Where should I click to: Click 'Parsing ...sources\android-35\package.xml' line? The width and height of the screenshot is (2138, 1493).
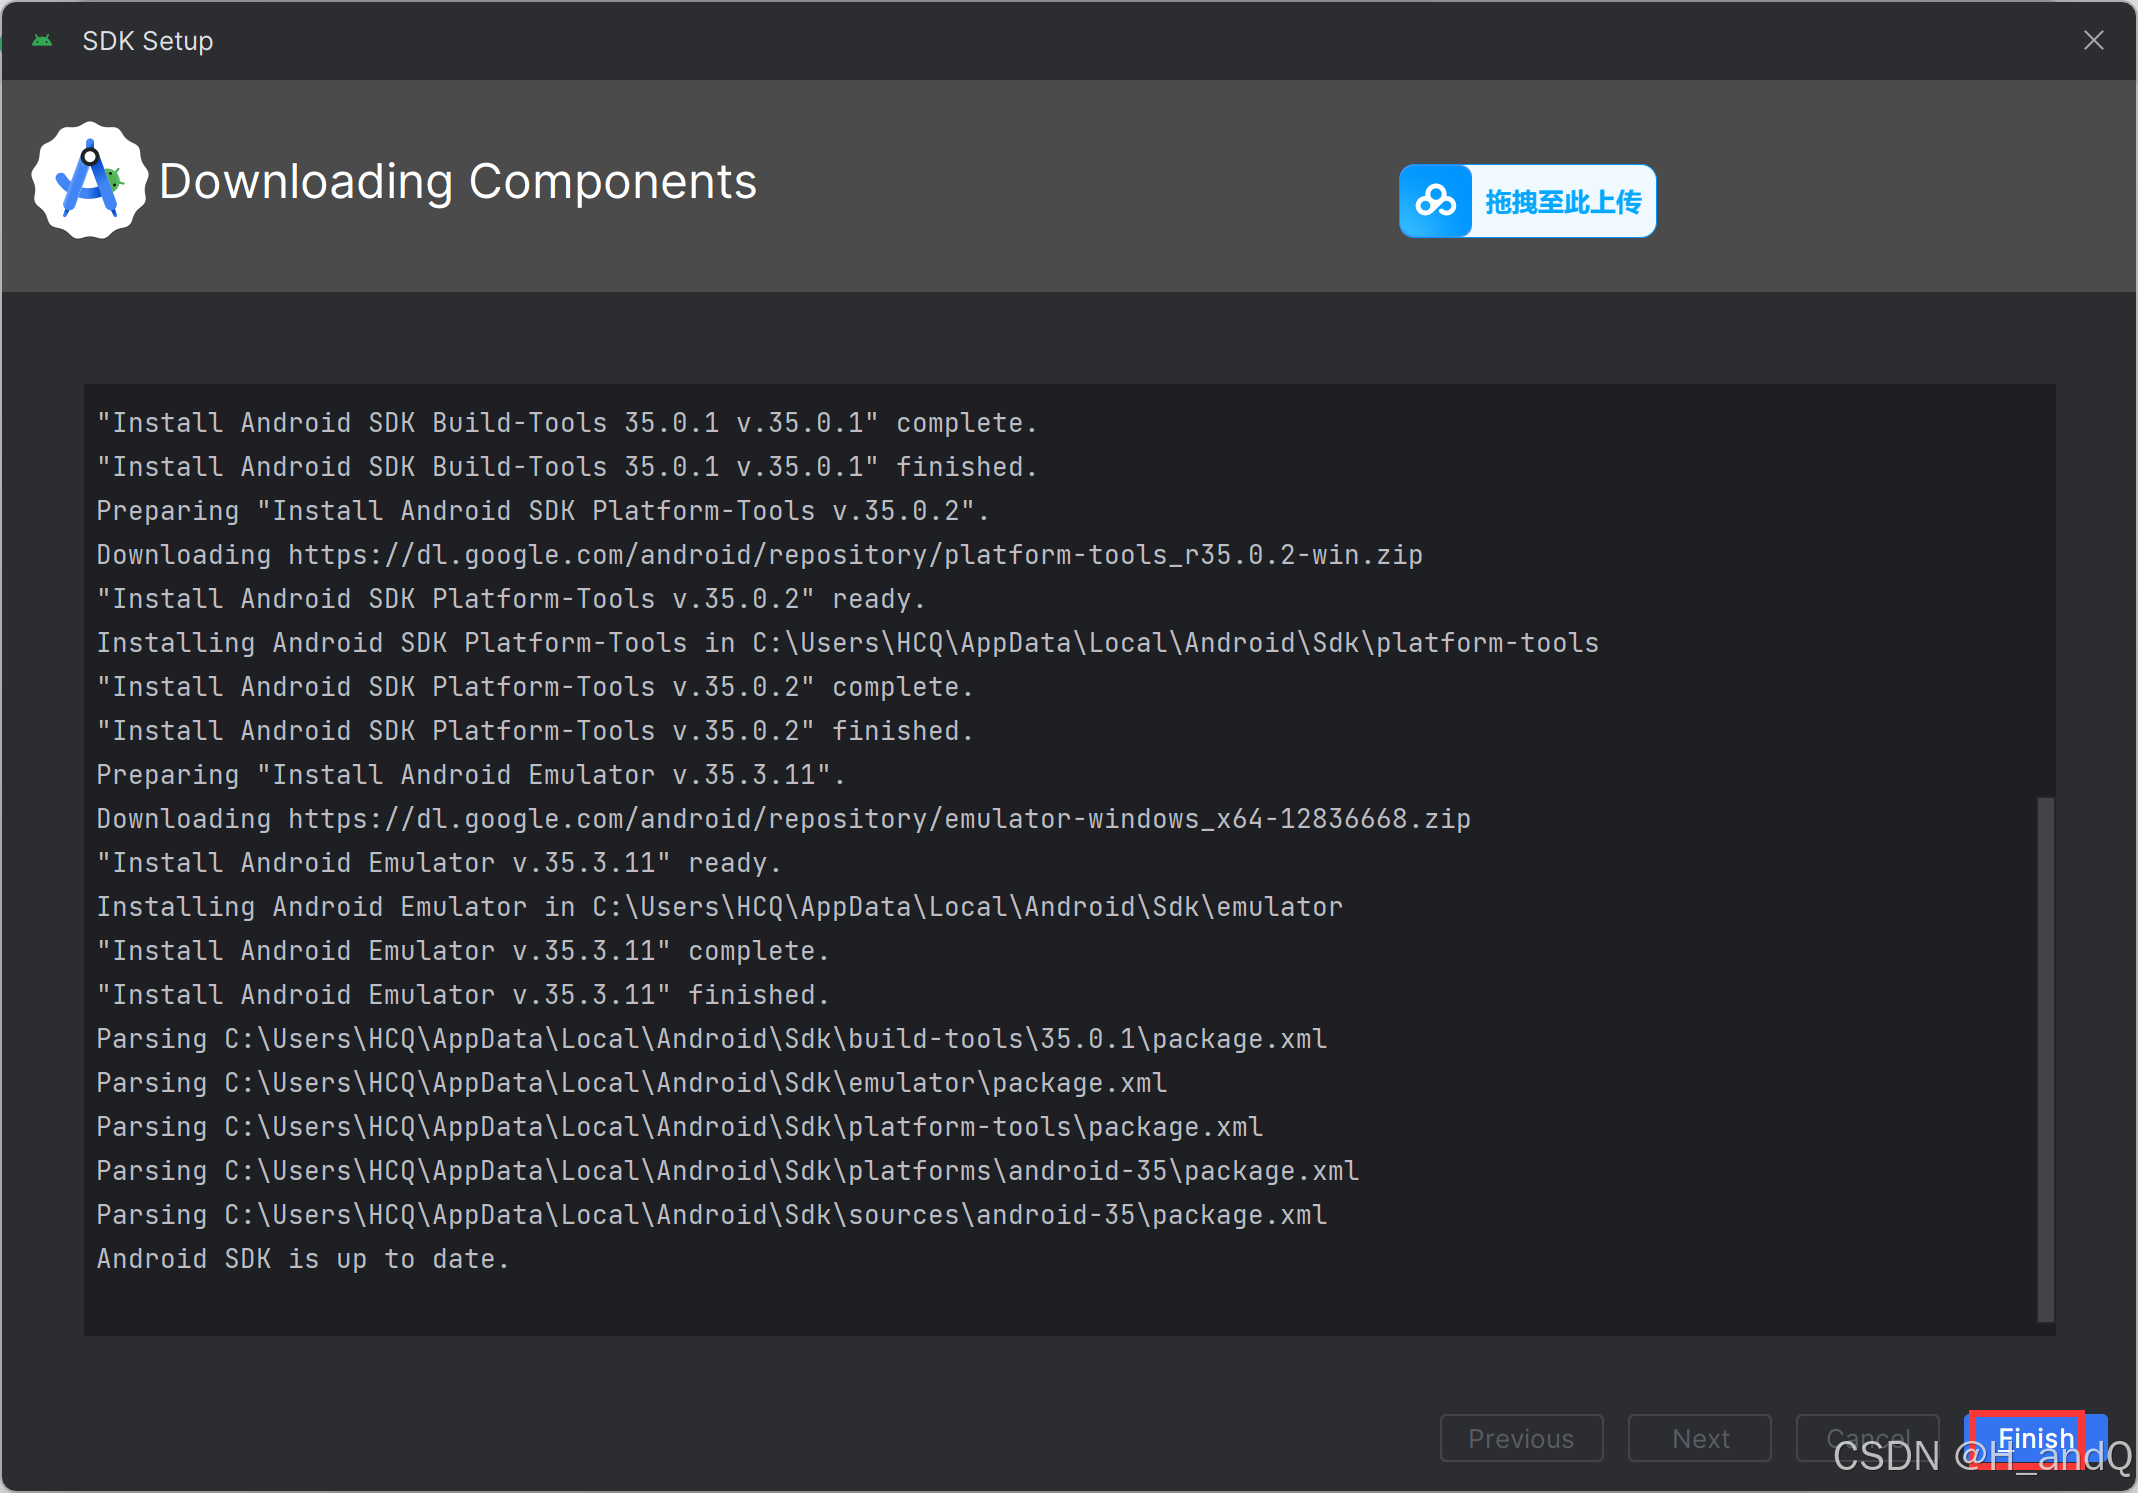711,1215
